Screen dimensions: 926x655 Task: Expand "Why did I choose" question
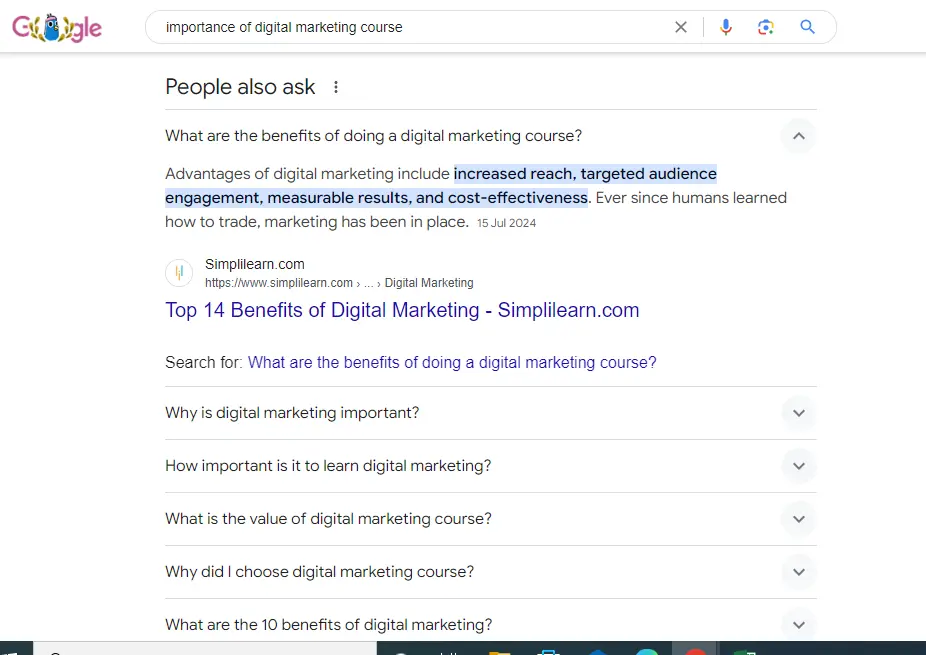coord(798,572)
